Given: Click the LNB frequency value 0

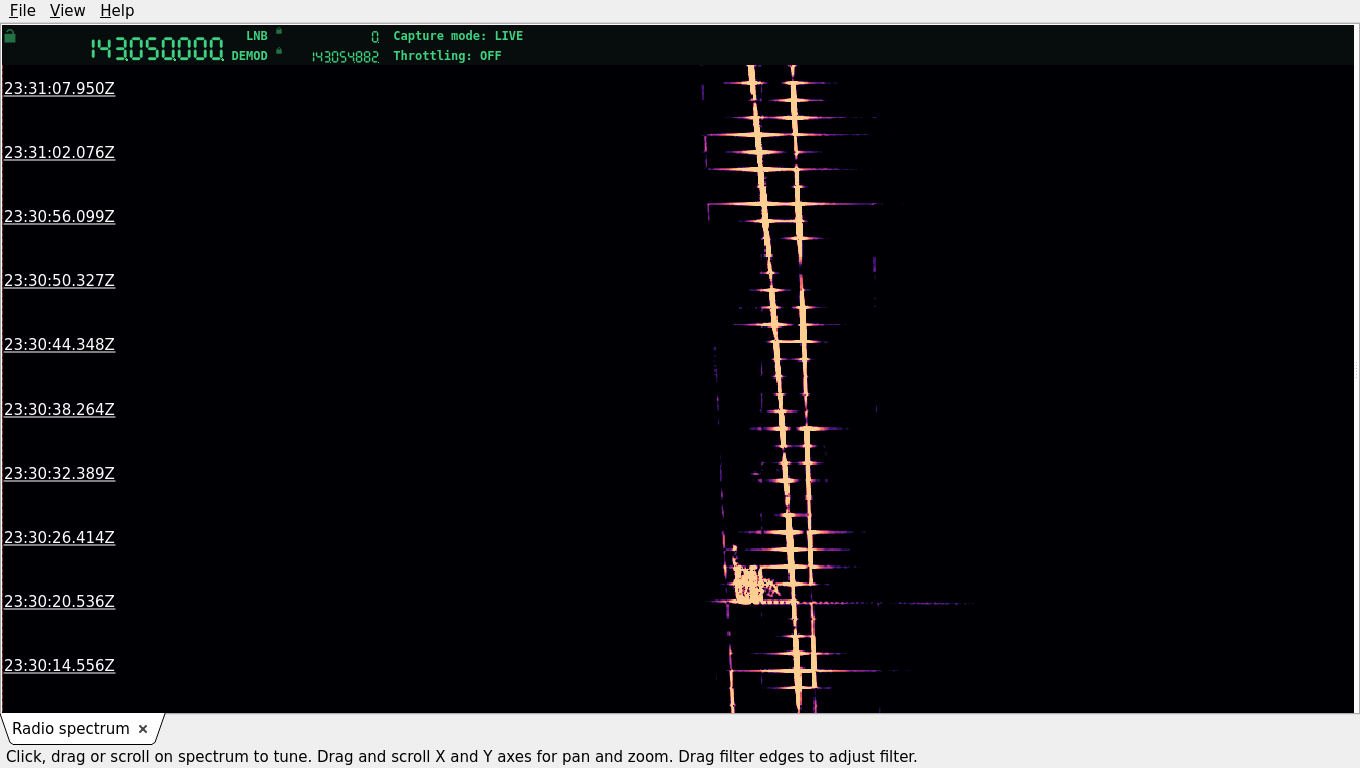Looking at the screenshot, I should [x=375, y=37].
